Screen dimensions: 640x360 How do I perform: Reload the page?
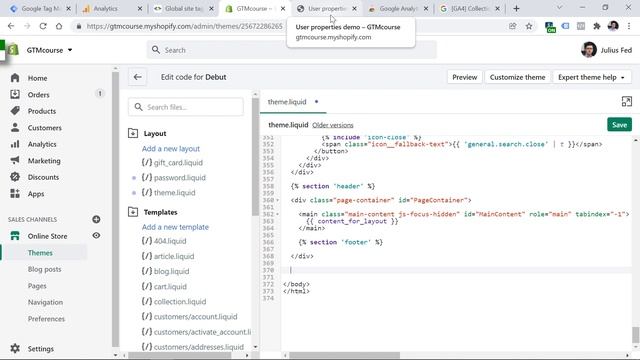[x=43, y=26]
